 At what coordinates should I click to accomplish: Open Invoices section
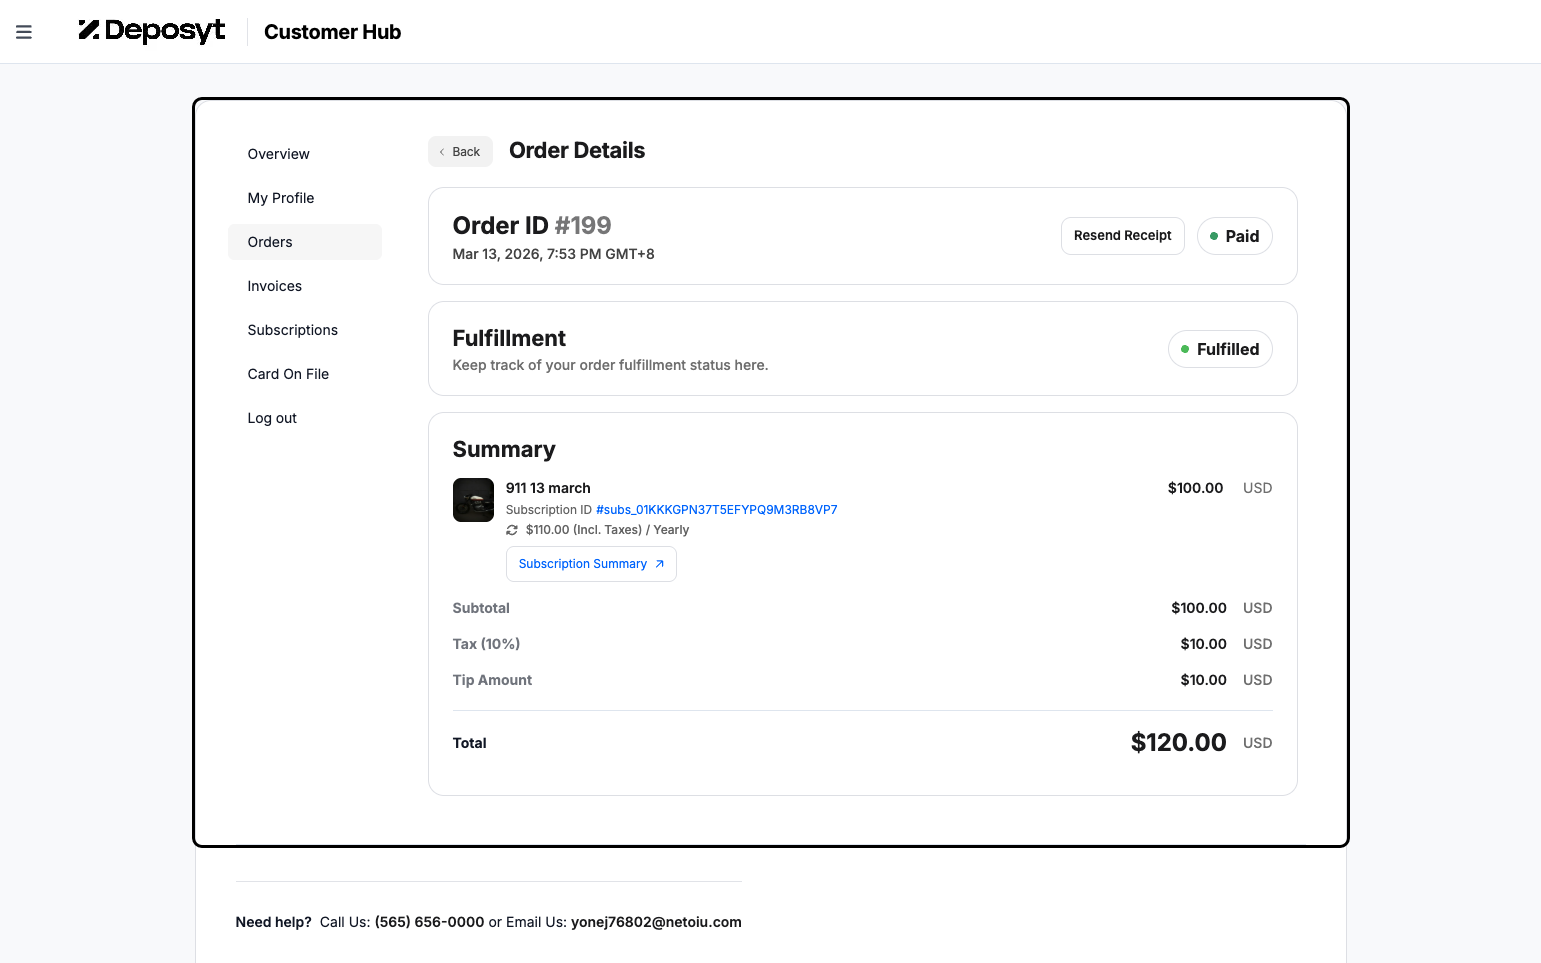[x=305, y=286]
